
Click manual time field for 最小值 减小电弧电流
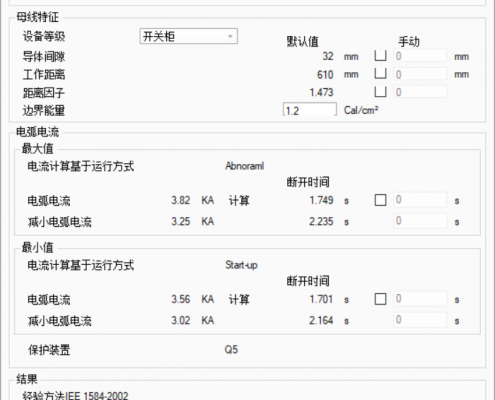click(x=420, y=320)
